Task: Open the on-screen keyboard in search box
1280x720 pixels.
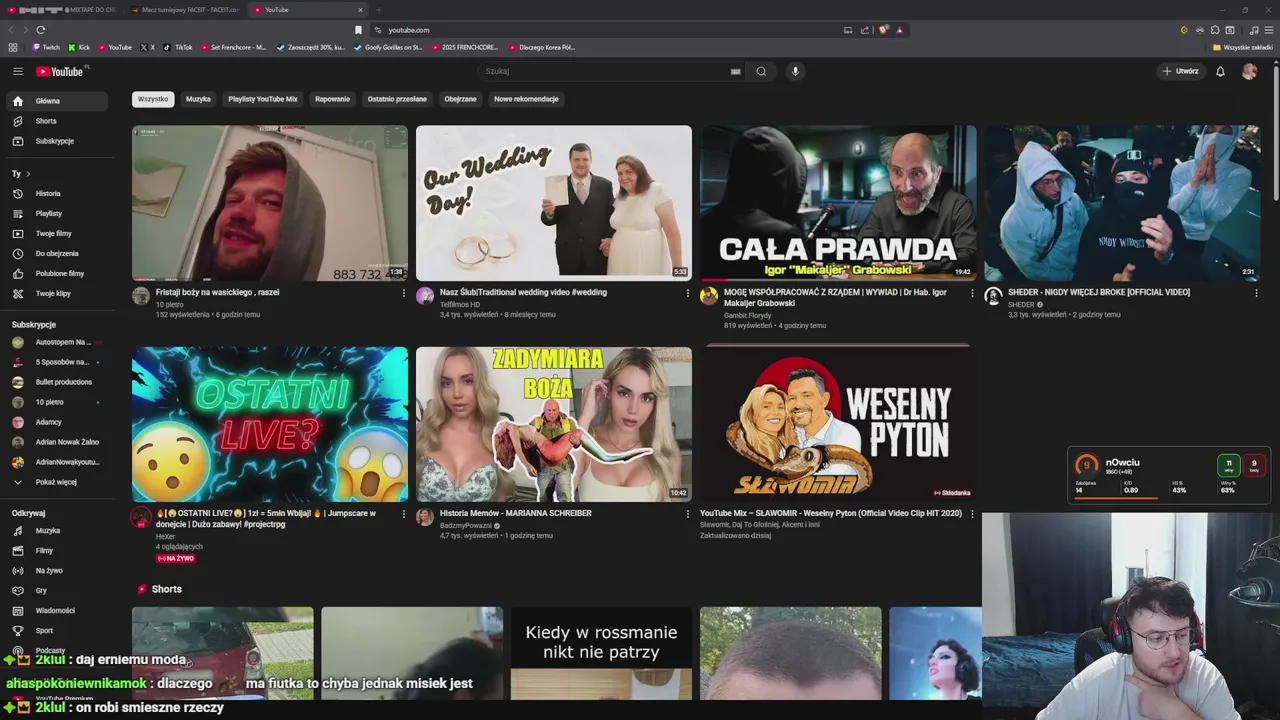Action: 735,71
